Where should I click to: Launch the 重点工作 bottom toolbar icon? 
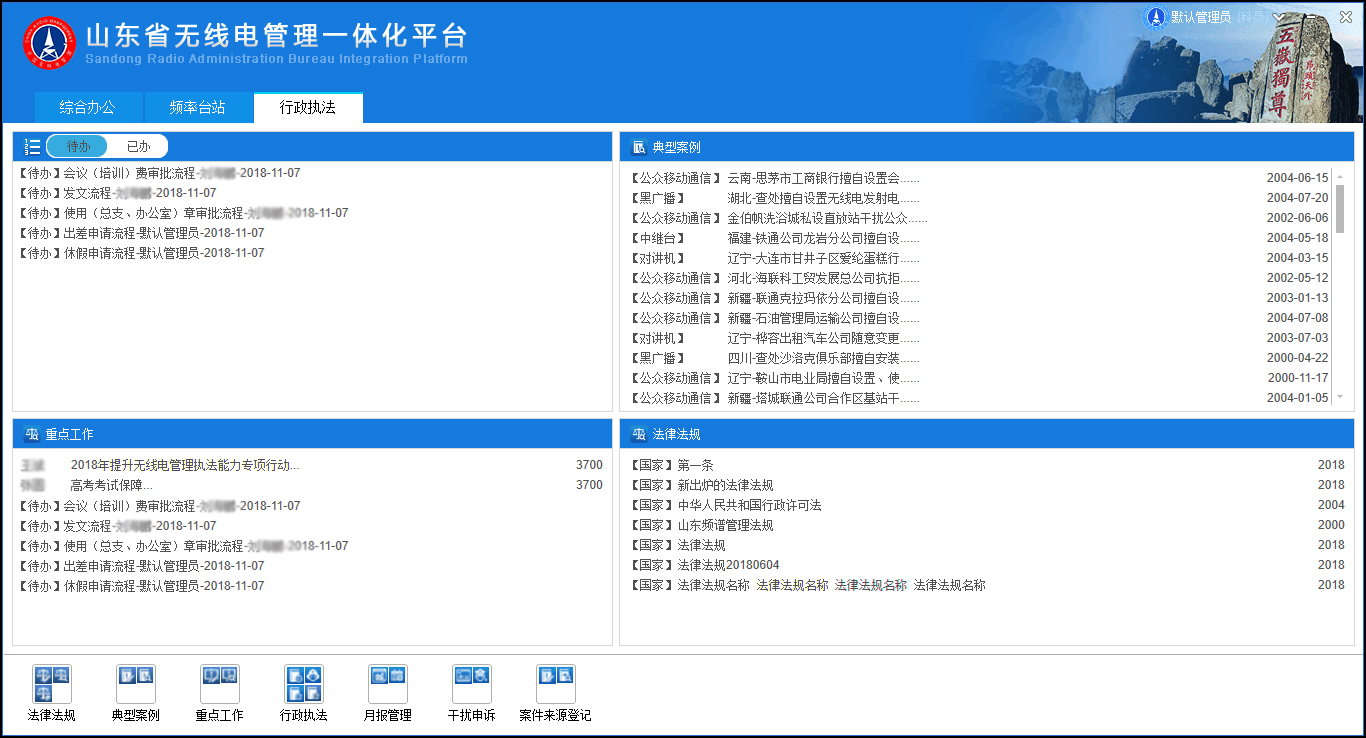220,685
